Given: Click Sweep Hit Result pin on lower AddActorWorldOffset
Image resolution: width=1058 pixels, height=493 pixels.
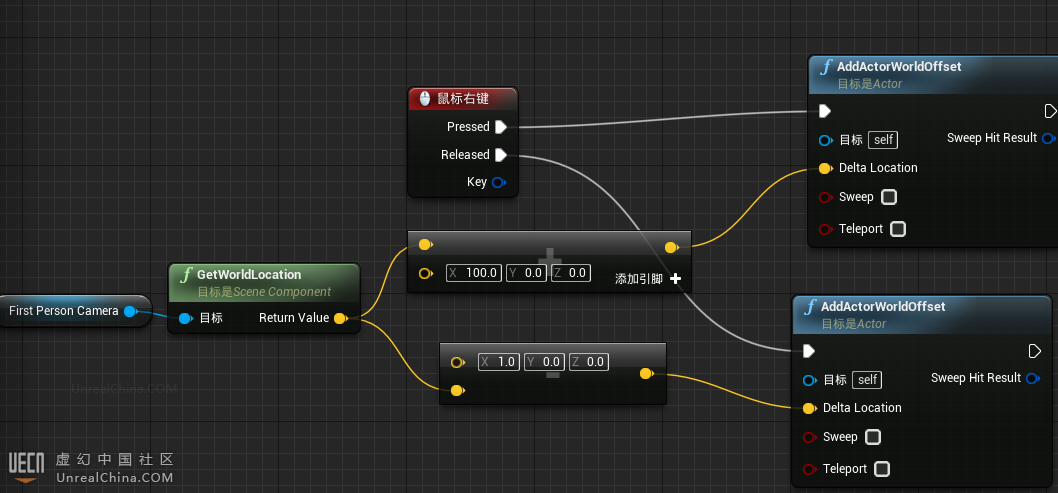Looking at the screenshot, I should (x=1032, y=378).
